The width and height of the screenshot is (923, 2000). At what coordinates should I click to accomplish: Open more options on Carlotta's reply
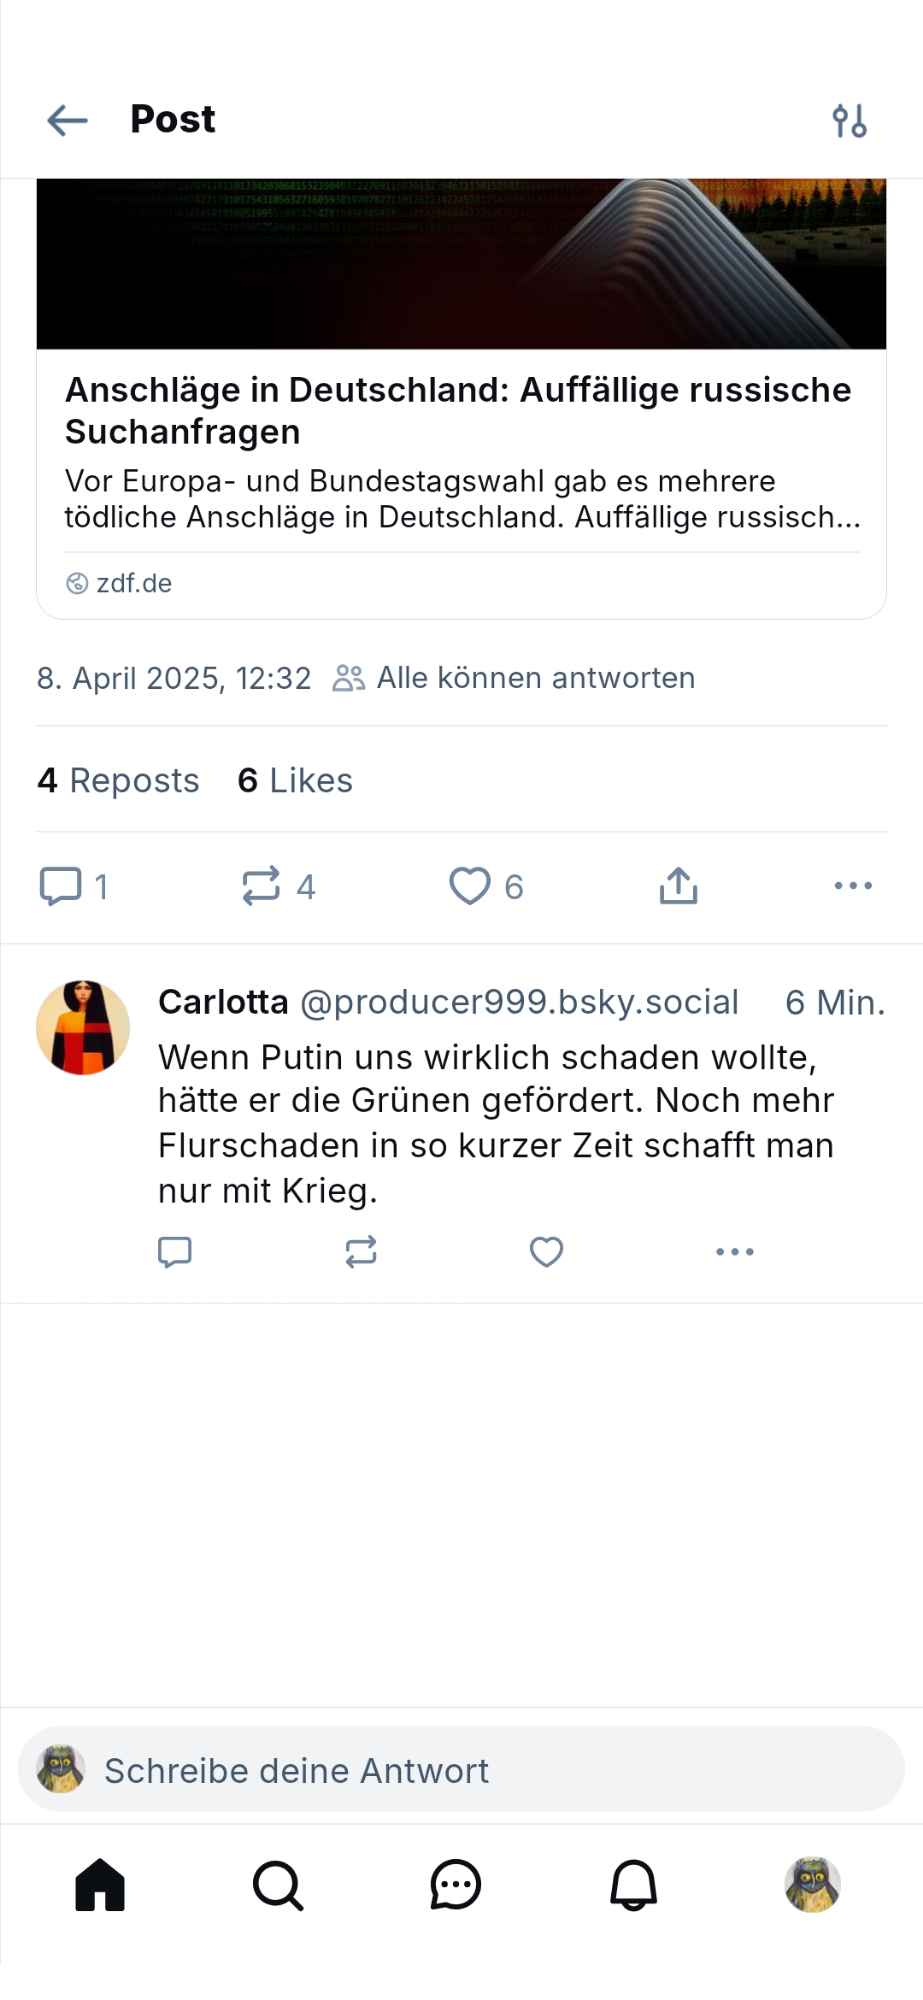click(735, 1252)
